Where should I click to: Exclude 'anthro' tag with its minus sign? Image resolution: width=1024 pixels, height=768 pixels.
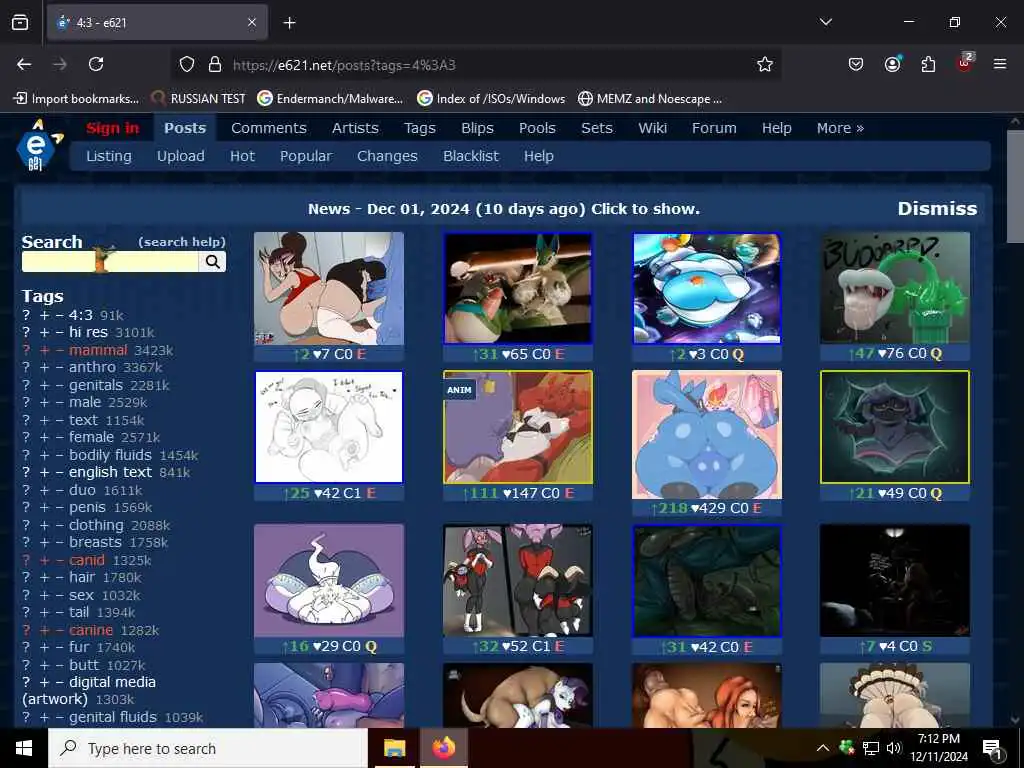59,368
